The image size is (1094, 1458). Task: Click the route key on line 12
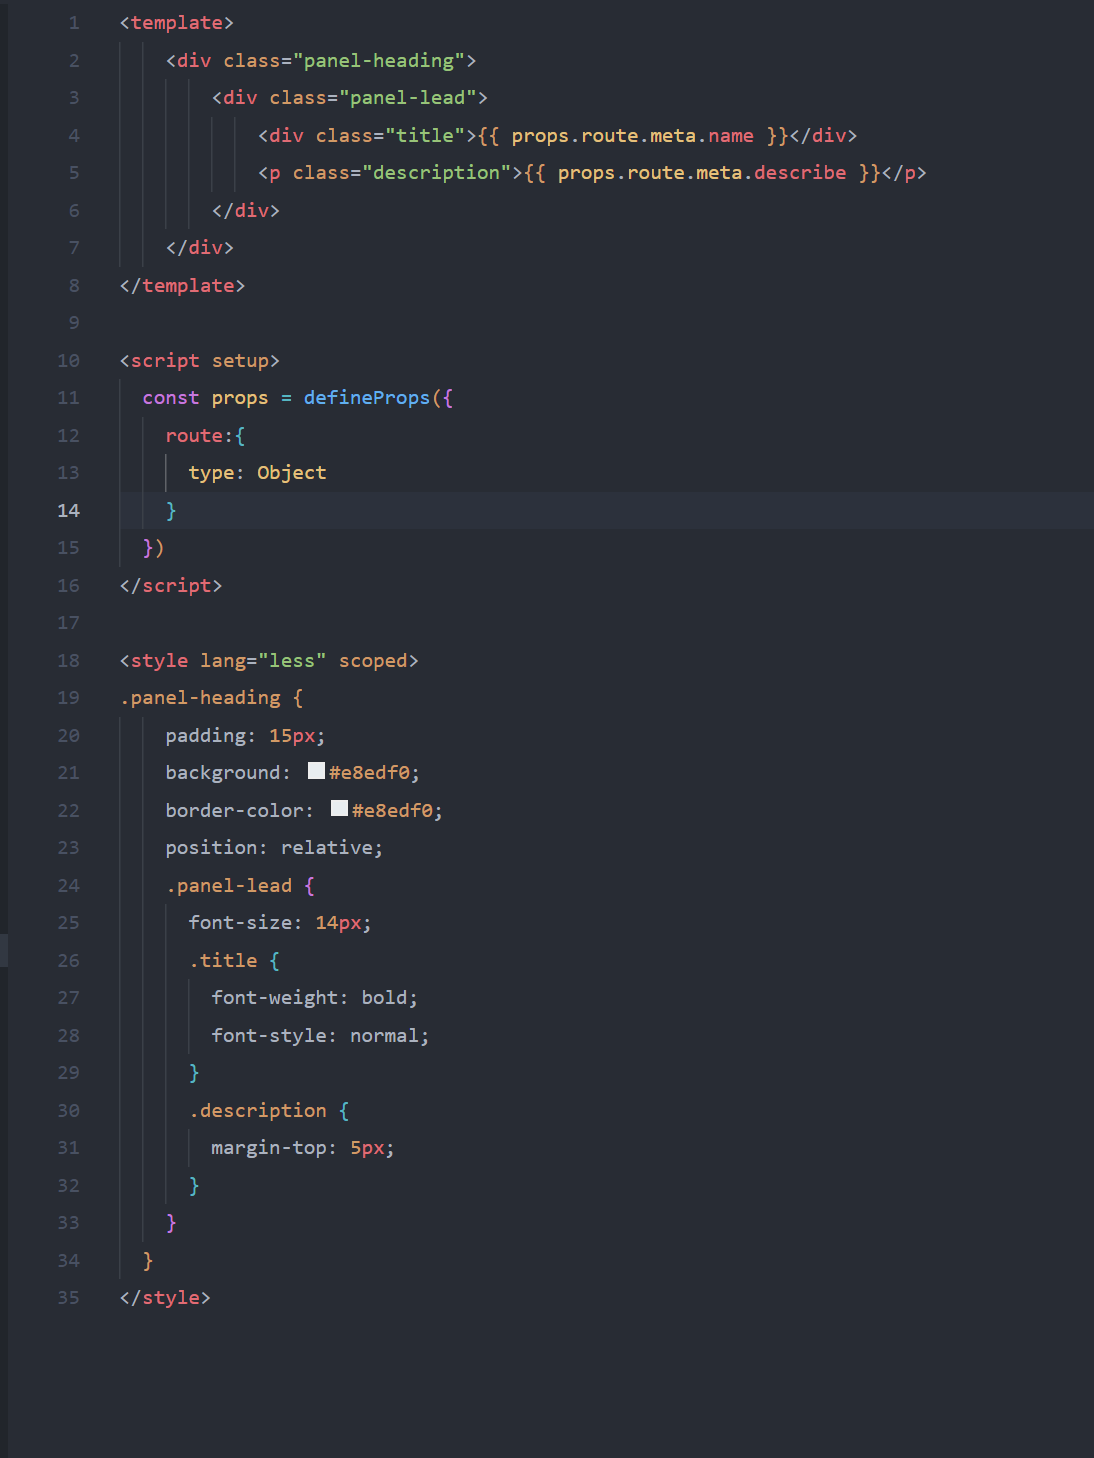(x=193, y=435)
